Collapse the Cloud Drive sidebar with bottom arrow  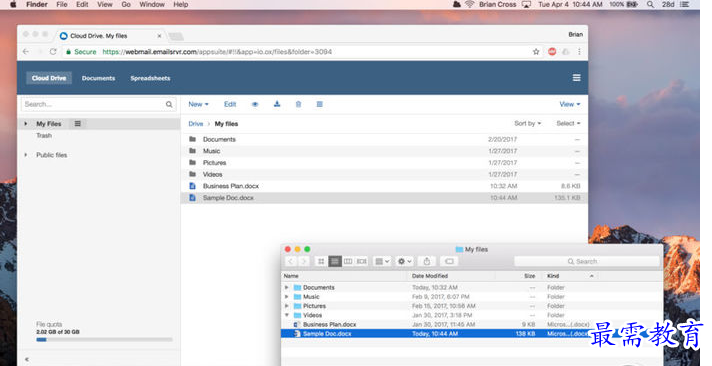27,359
